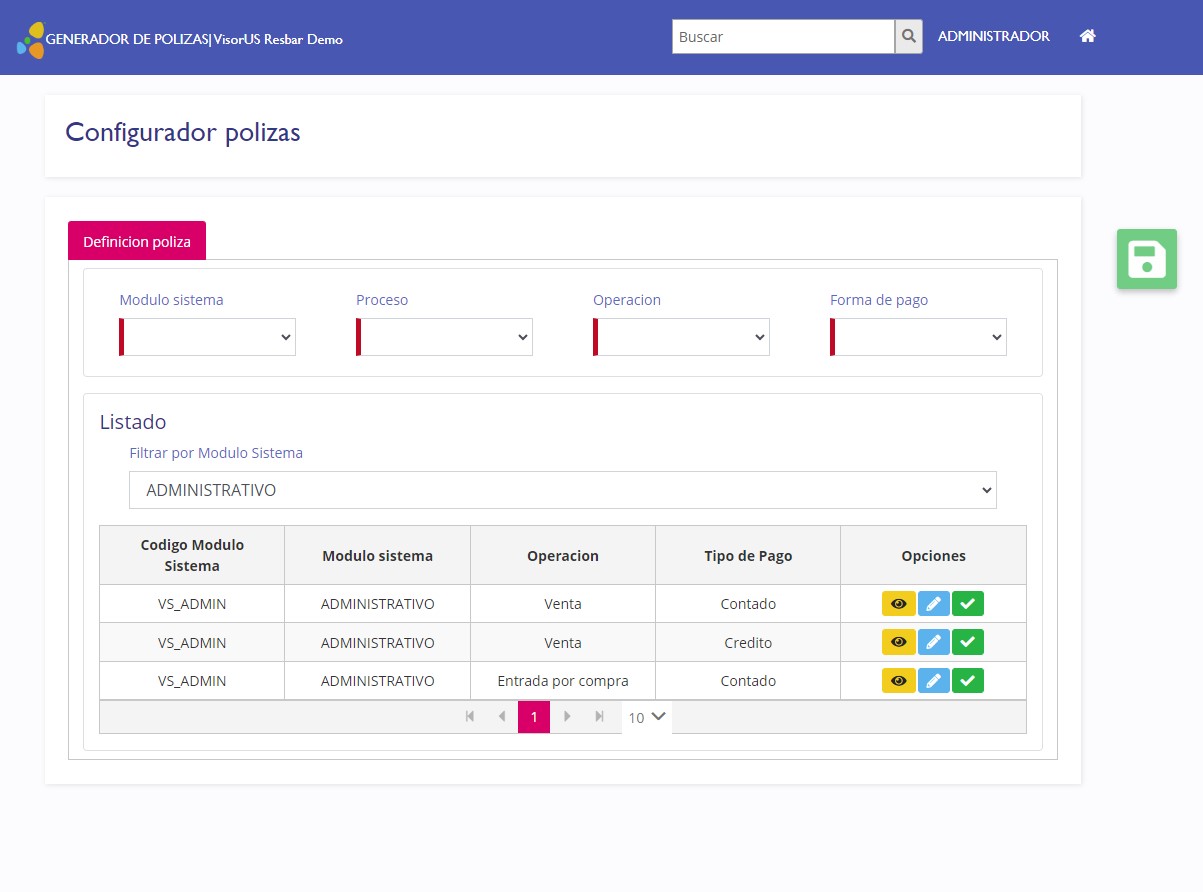Click the app logo in the header

pyautogui.click(x=30, y=40)
